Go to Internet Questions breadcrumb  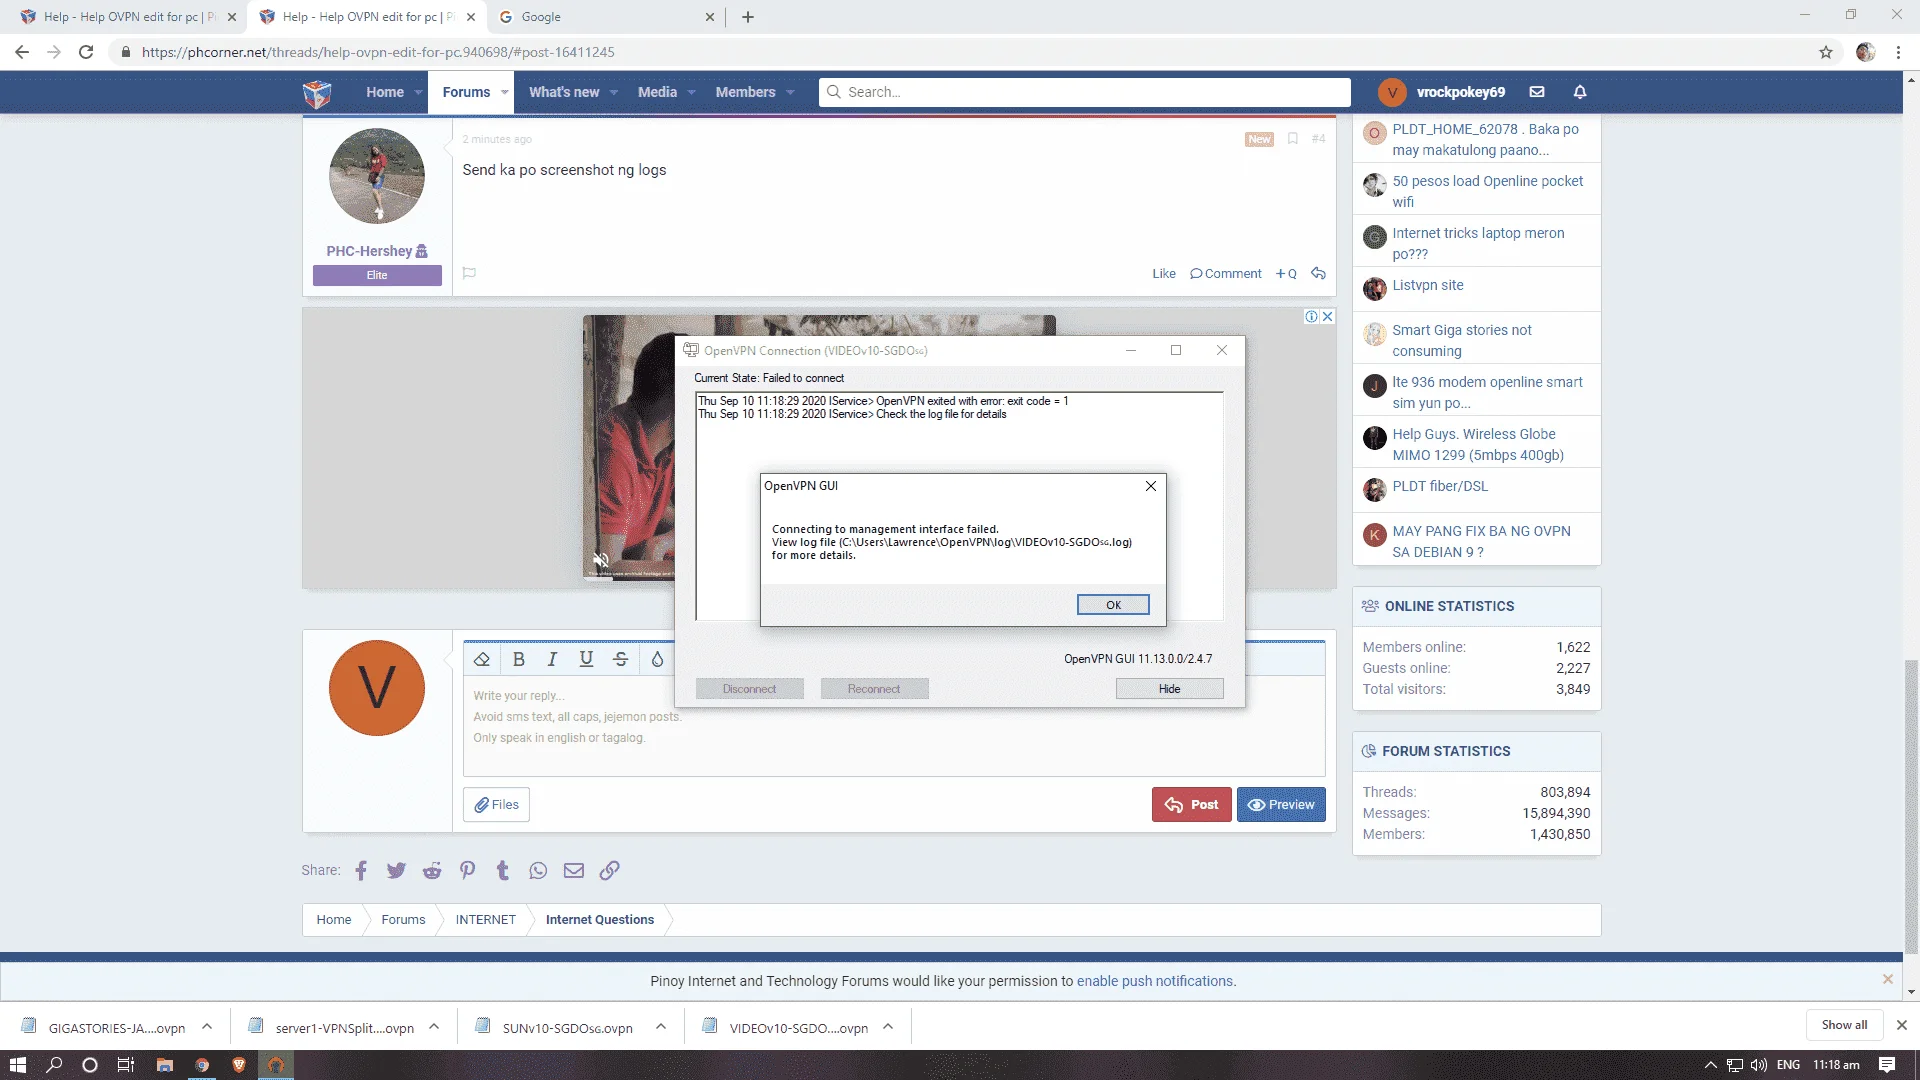click(600, 920)
